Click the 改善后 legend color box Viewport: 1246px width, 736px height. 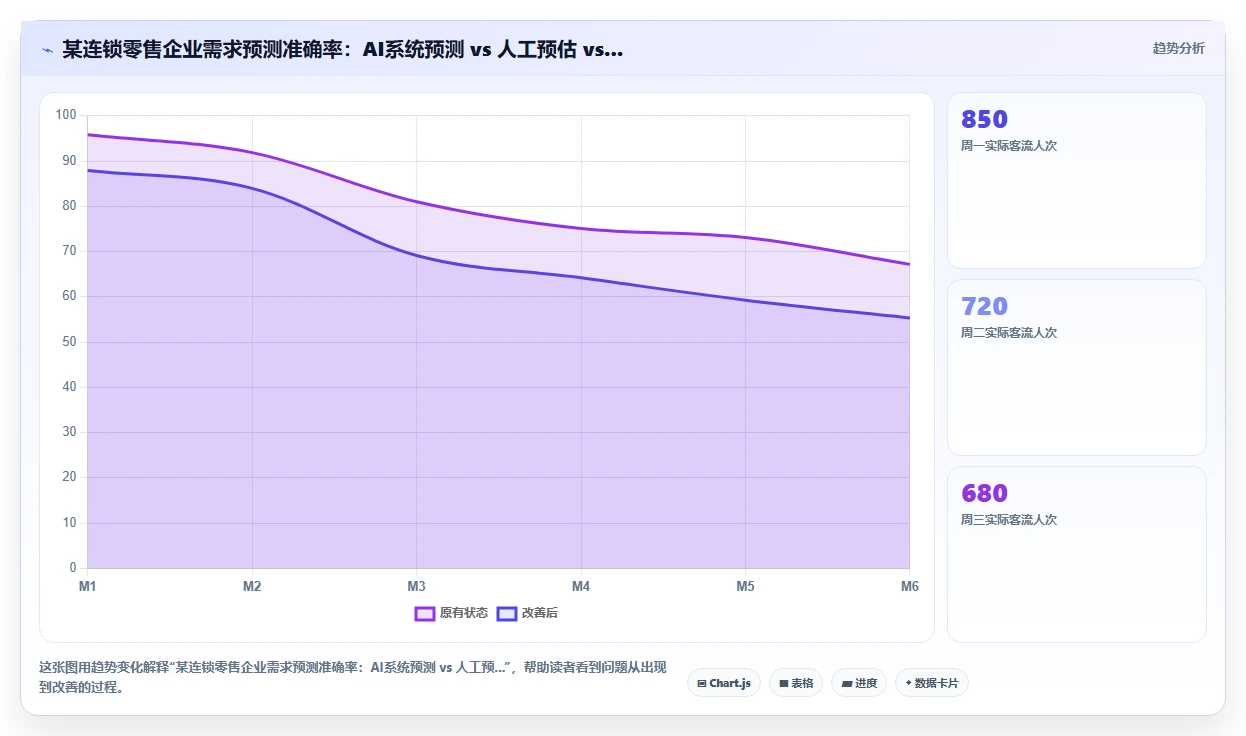click(507, 613)
